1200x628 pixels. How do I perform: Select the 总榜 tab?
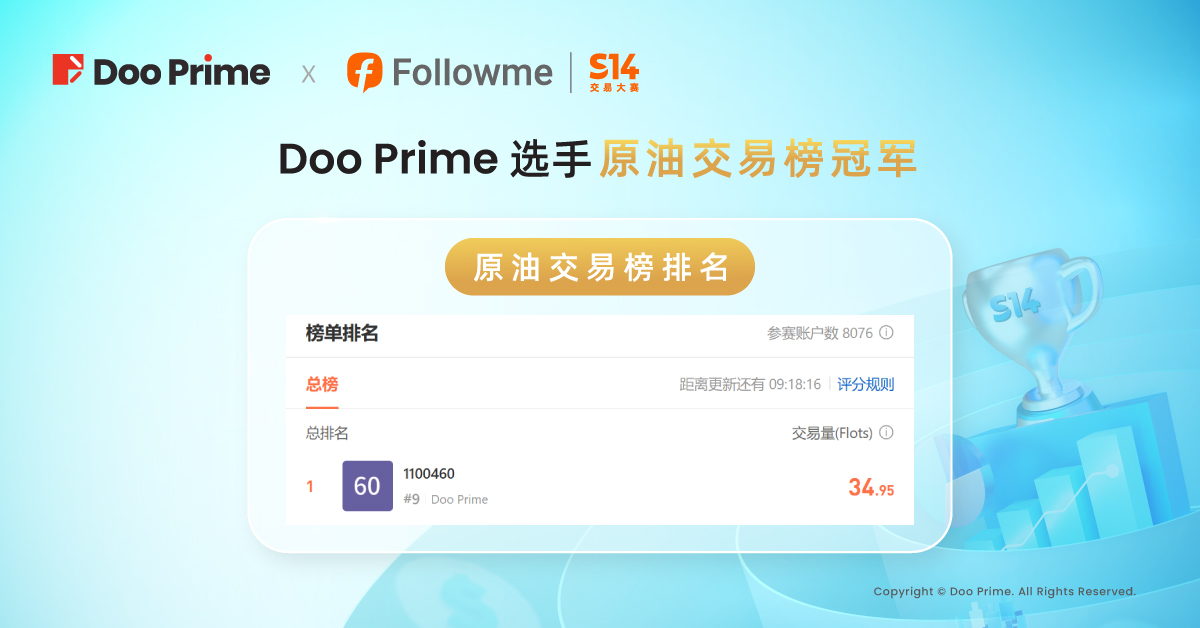pyautogui.click(x=322, y=384)
